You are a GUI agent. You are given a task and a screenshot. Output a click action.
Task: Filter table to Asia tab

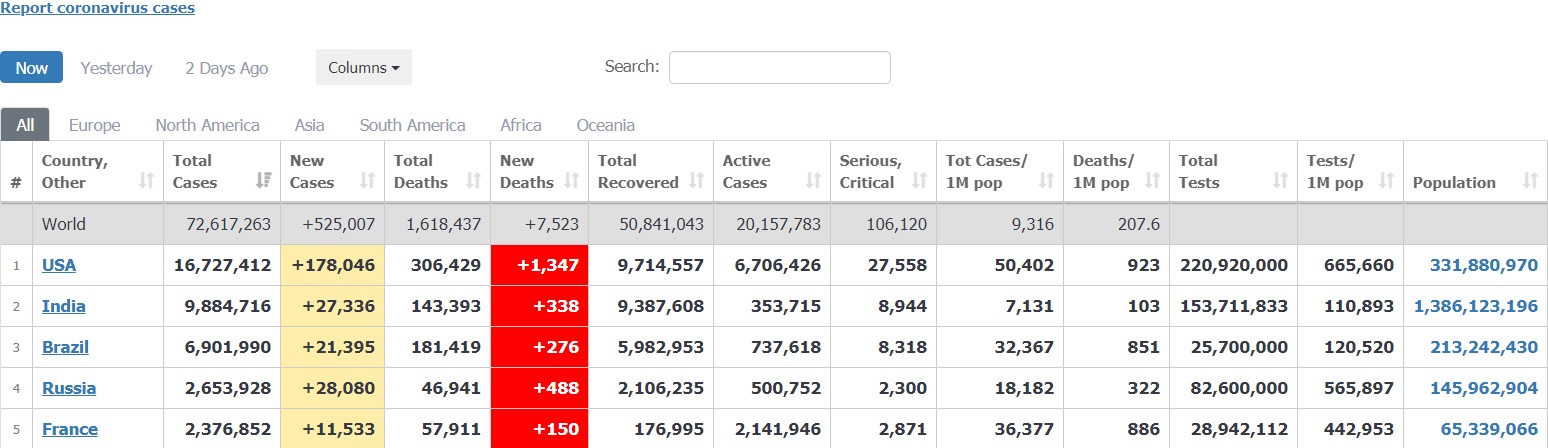coord(309,125)
